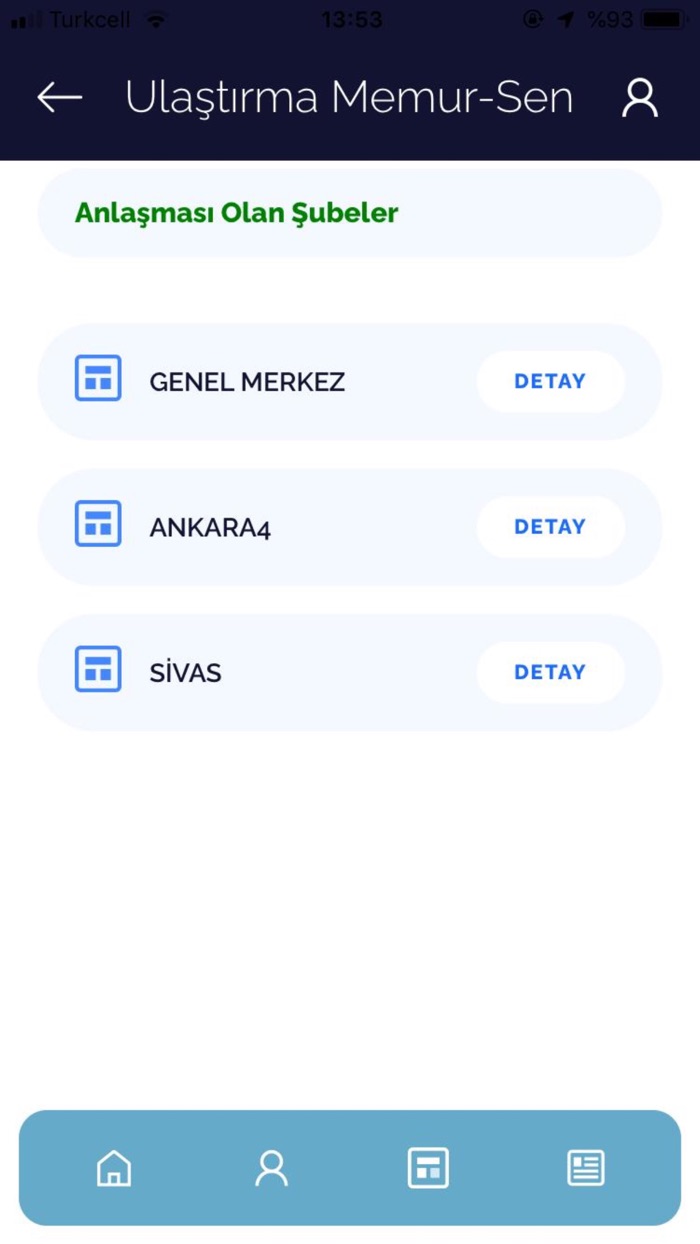The image size is (700, 1244).
Task: Select branches grid icon in bottom bar
Action: click(x=428, y=1168)
